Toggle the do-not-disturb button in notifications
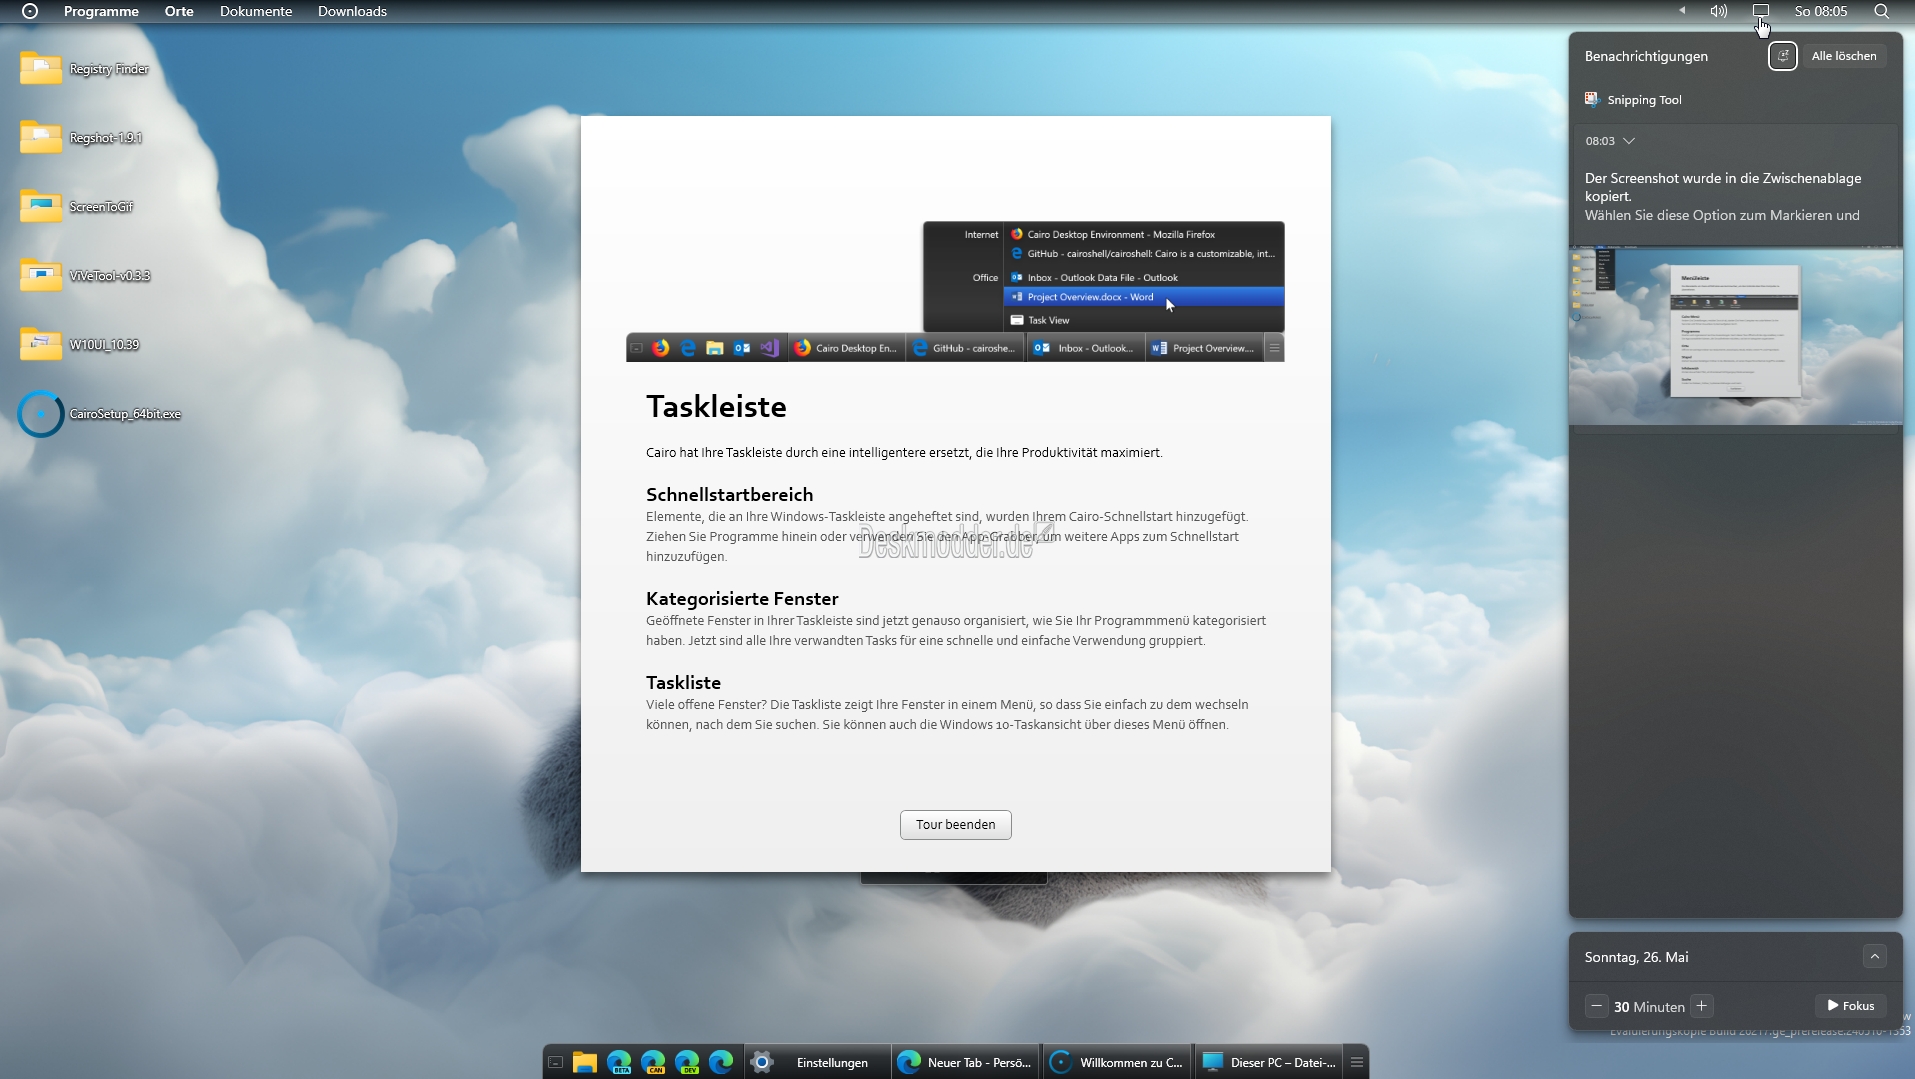 coord(1783,56)
